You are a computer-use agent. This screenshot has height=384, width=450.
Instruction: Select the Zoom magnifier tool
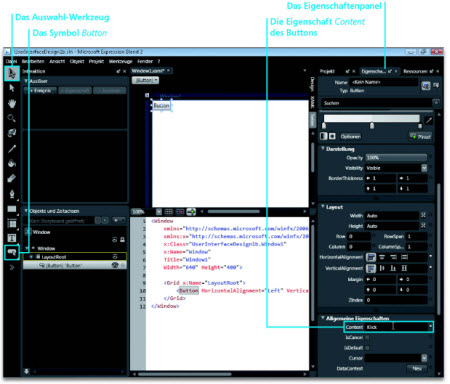(12, 118)
